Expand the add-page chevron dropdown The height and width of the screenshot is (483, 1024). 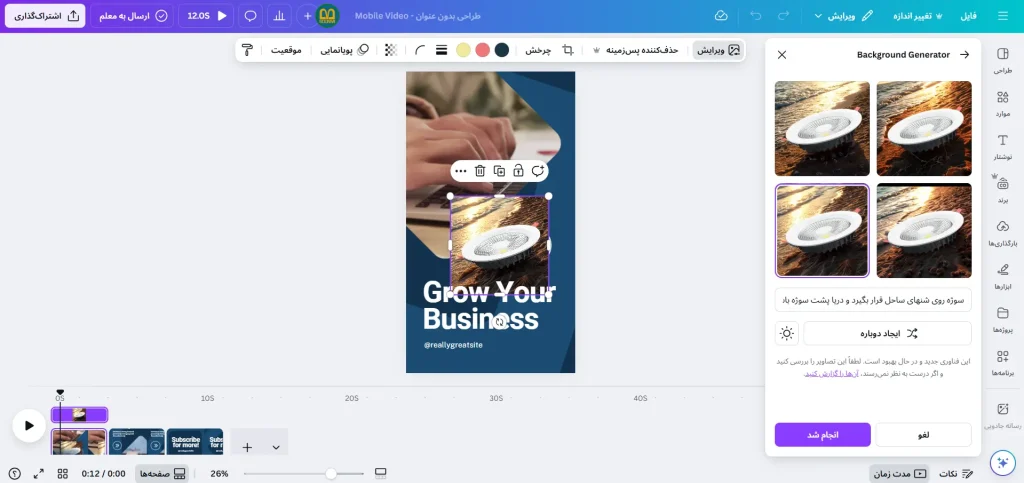tap(276, 447)
